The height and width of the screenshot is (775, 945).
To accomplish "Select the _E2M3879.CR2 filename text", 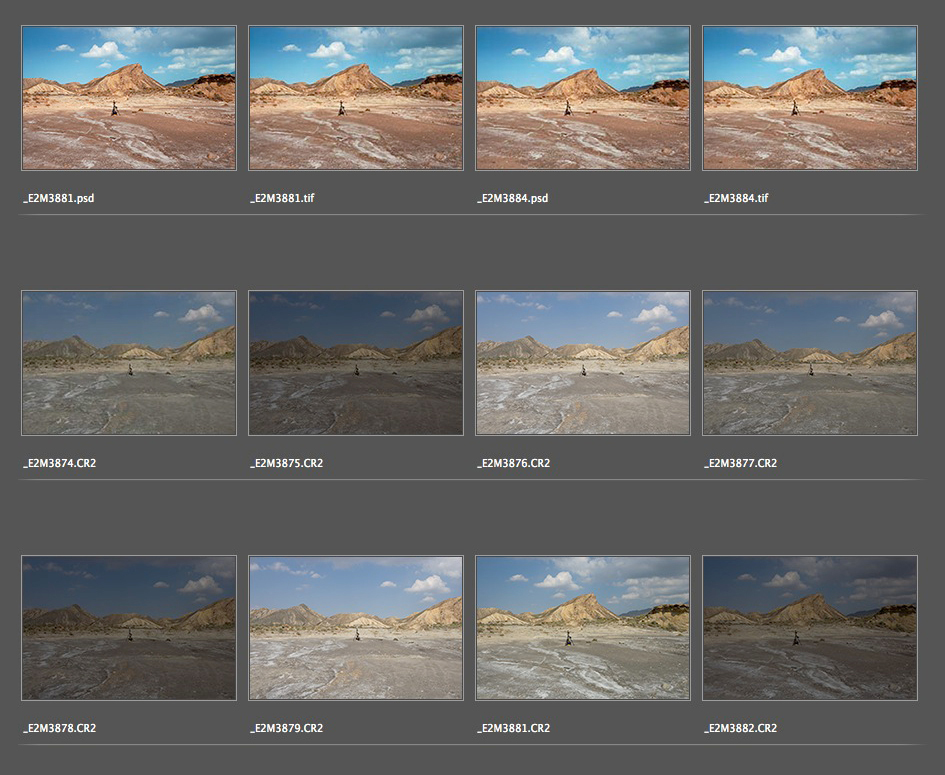I will tap(287, 728).
